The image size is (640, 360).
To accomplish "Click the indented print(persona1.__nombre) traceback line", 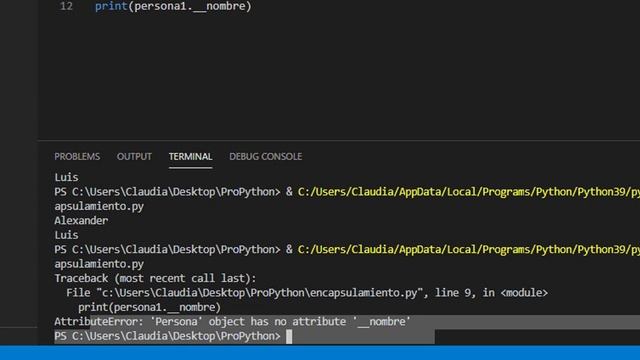I will [149, 307].
